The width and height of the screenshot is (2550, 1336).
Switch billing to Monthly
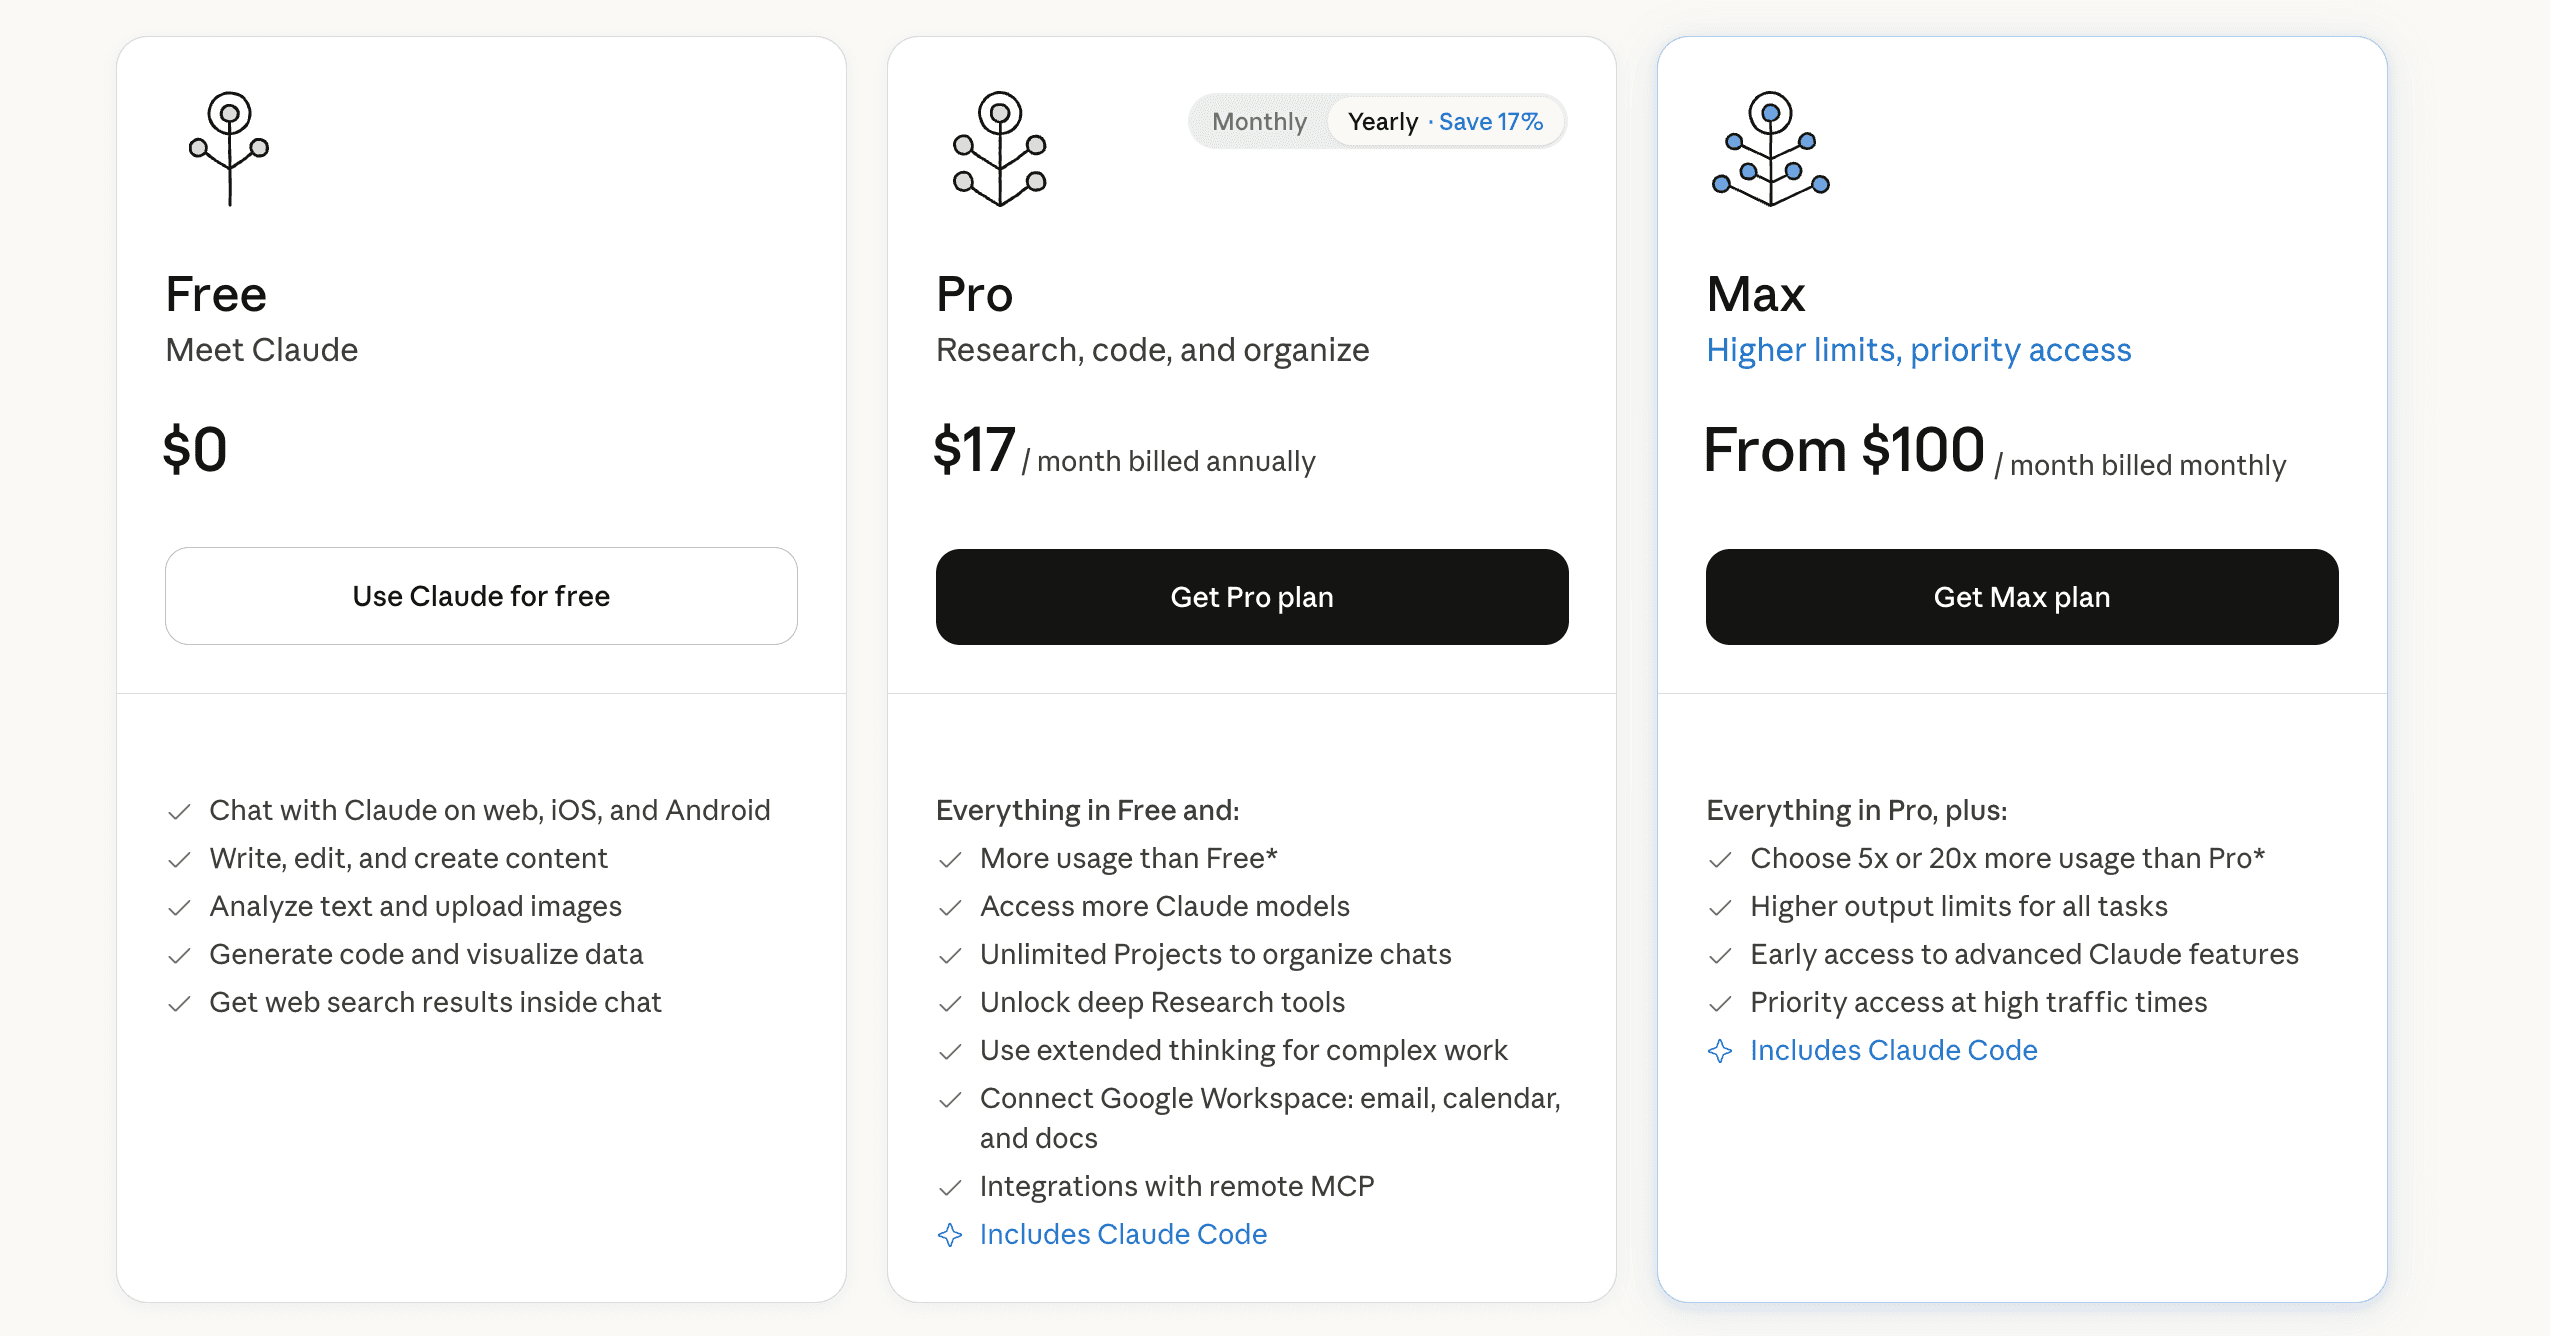tap(1260, 121)
